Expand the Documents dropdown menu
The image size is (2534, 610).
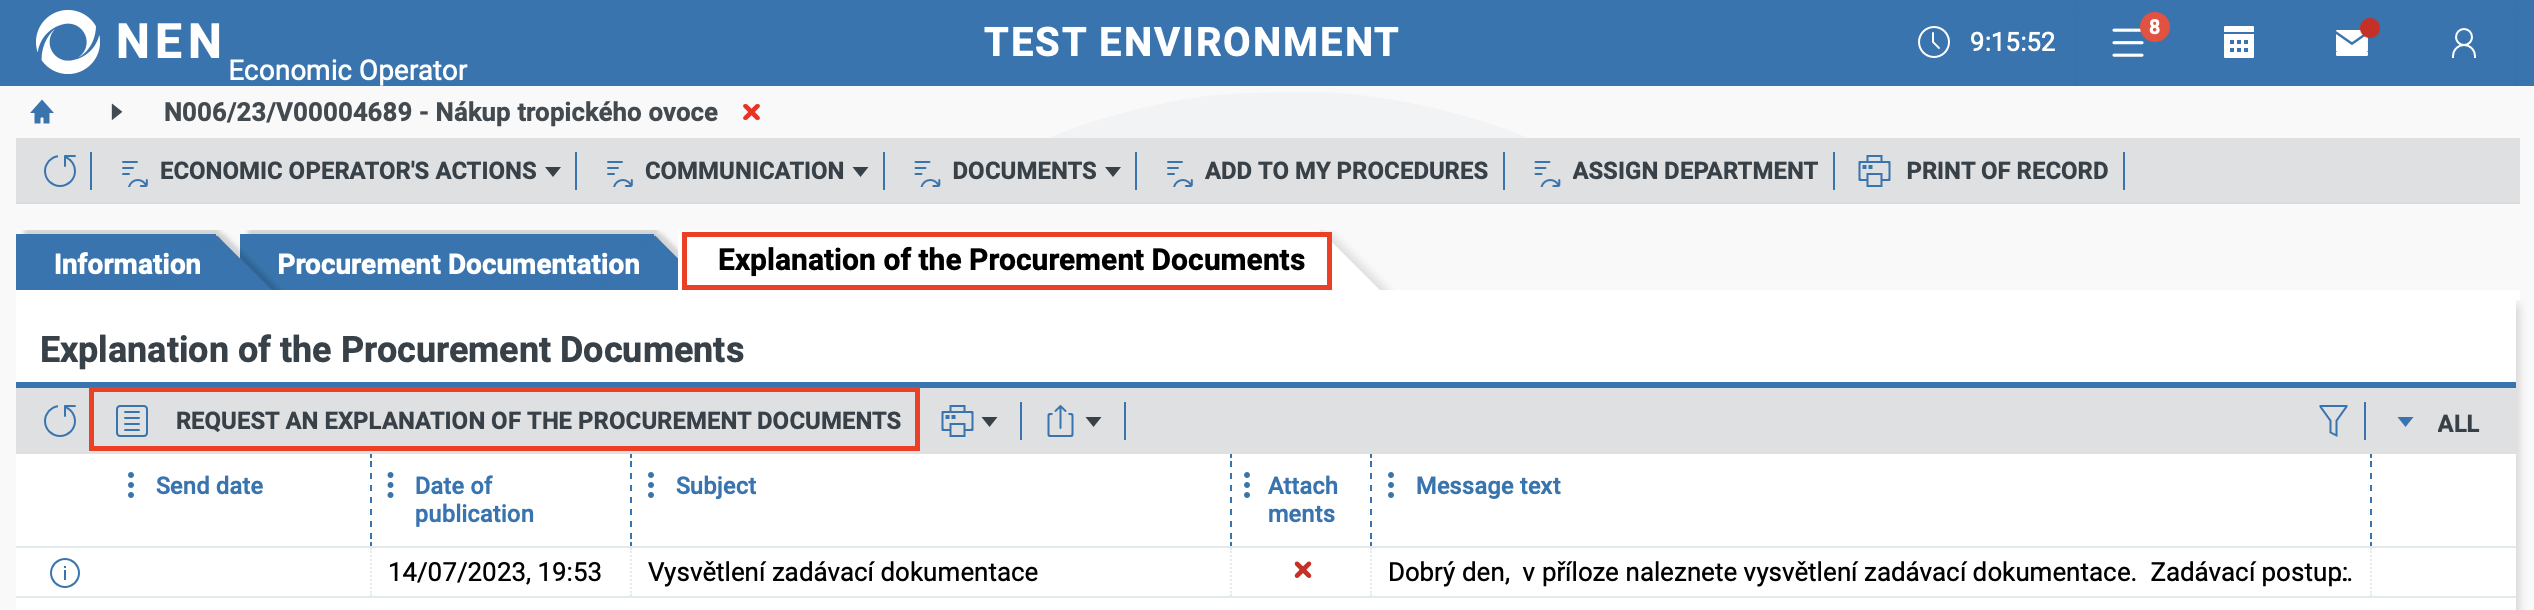click(x=1017, y=171)
